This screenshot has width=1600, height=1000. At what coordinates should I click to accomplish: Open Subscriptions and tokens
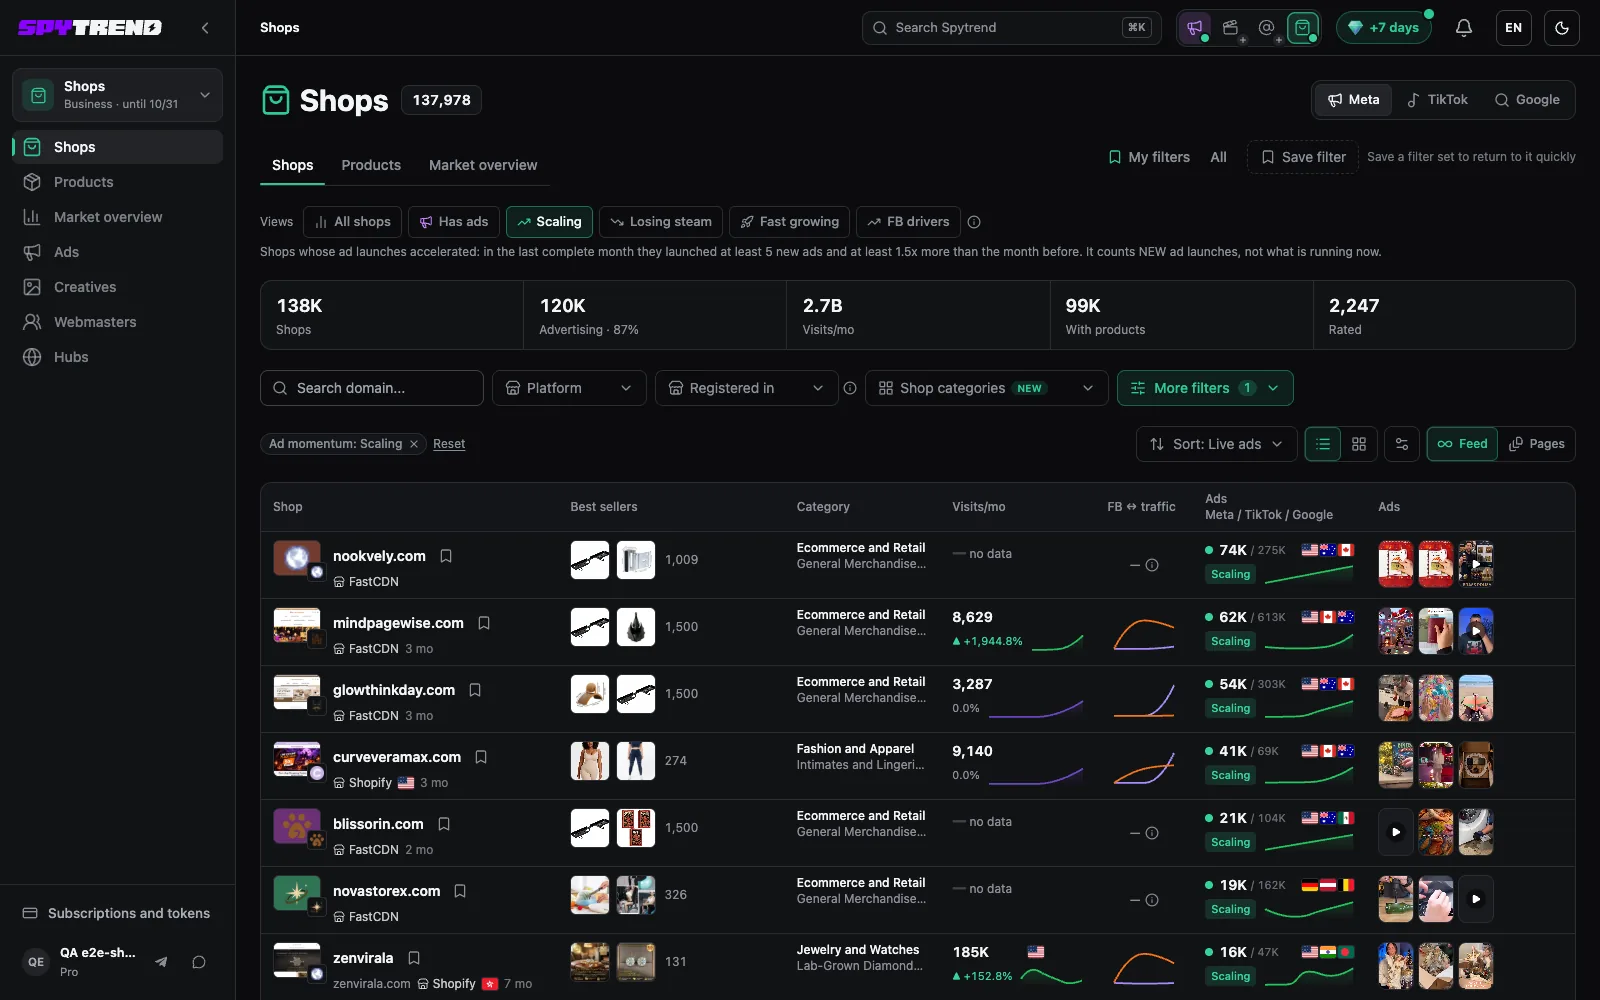pos(118,913)
